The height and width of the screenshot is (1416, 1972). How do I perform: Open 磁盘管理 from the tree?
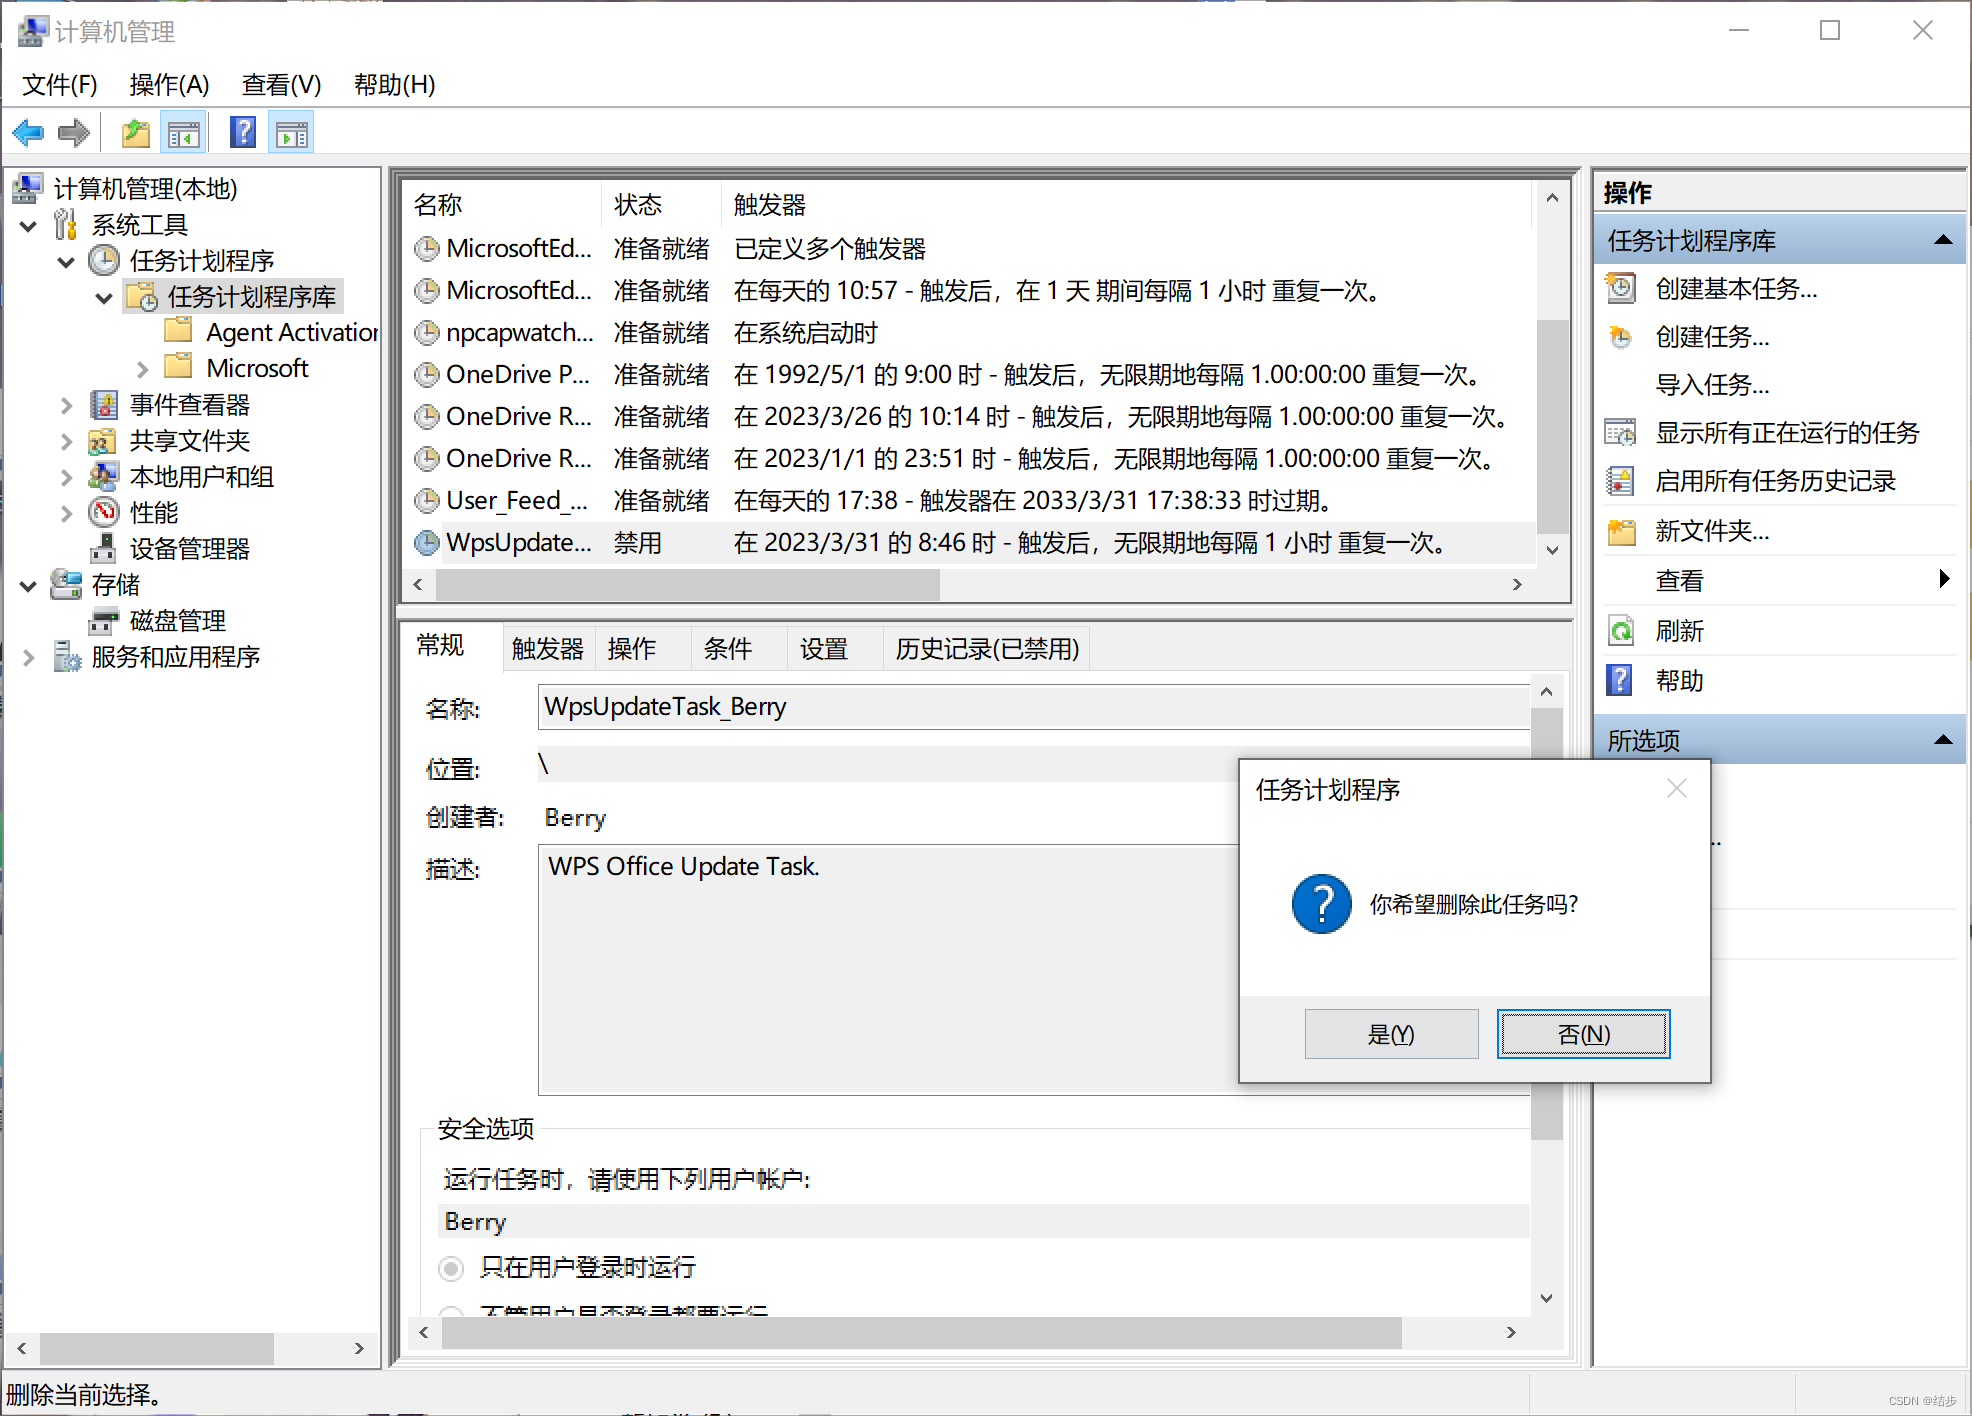pos(177,621)
